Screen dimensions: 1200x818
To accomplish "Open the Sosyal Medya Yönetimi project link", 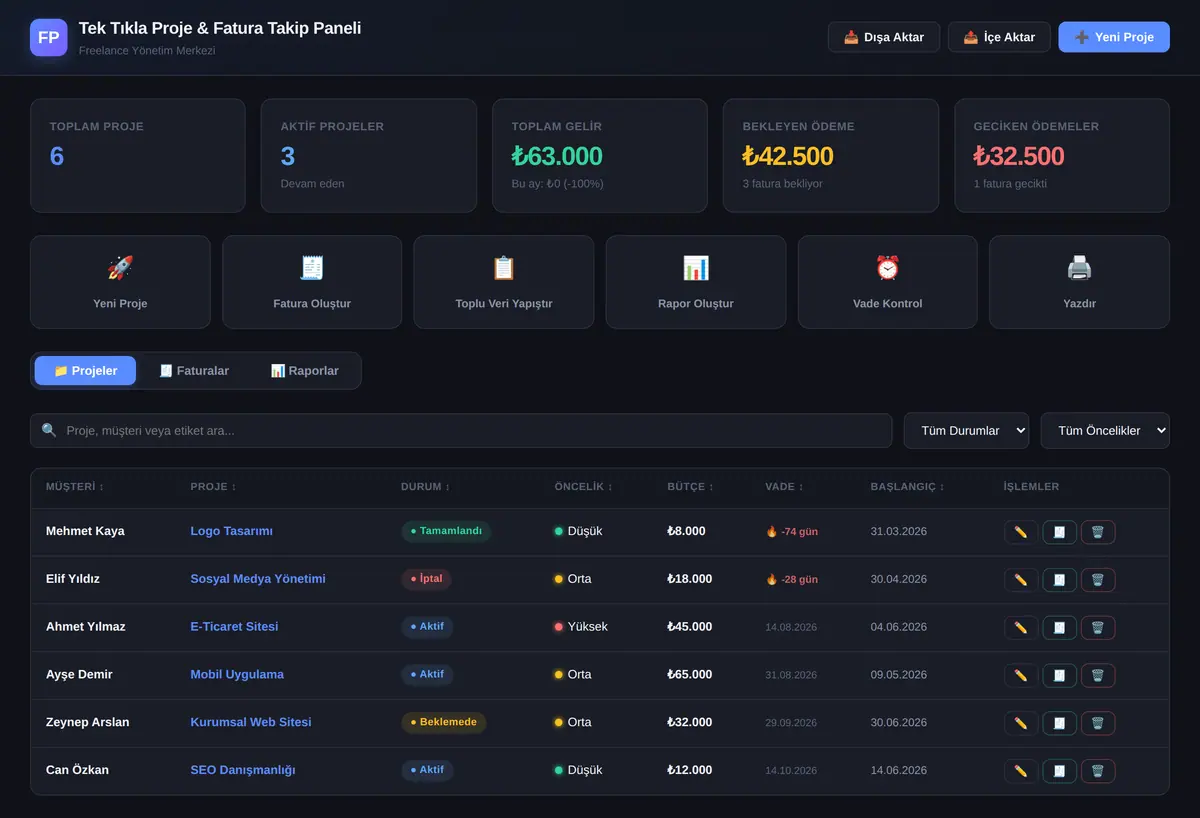I will (x=258, y=579).
